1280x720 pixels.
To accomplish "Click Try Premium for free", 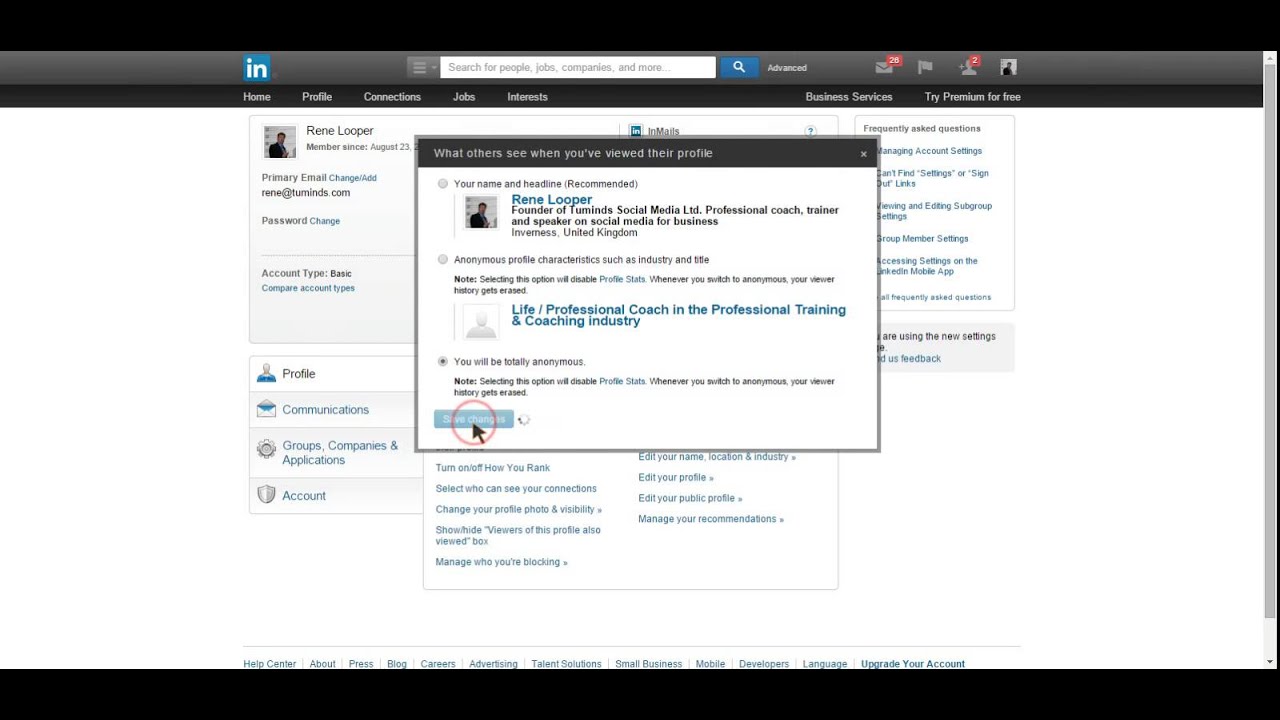I will point(973,97).
